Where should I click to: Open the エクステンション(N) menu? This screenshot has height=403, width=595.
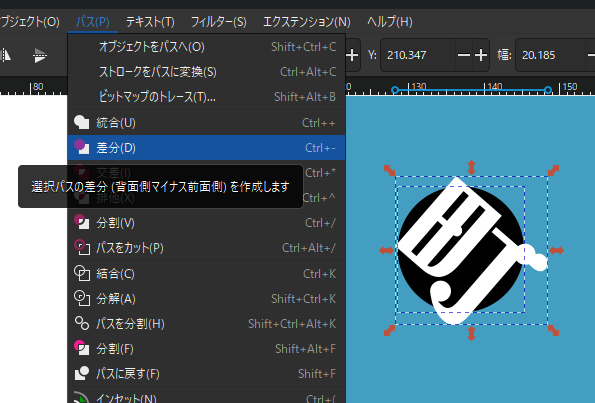pyautogui.click(x=307, y=22)
